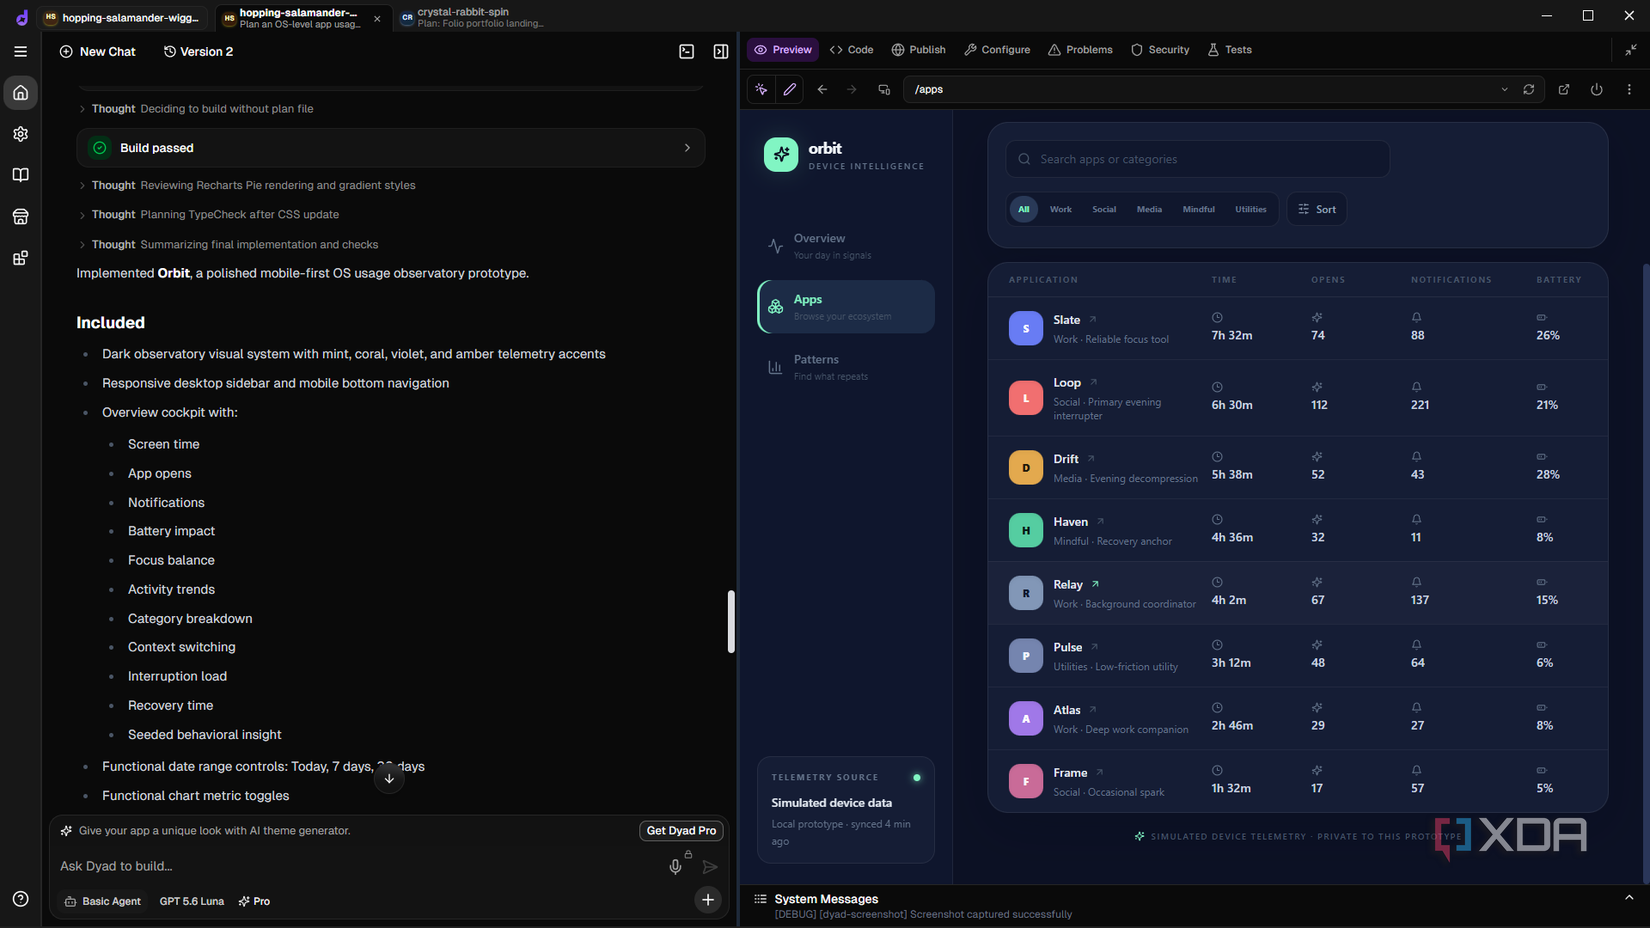Open the Library book icon in sidebar
The width and height of the screenshot is (1650, 928).
(21, 175)
